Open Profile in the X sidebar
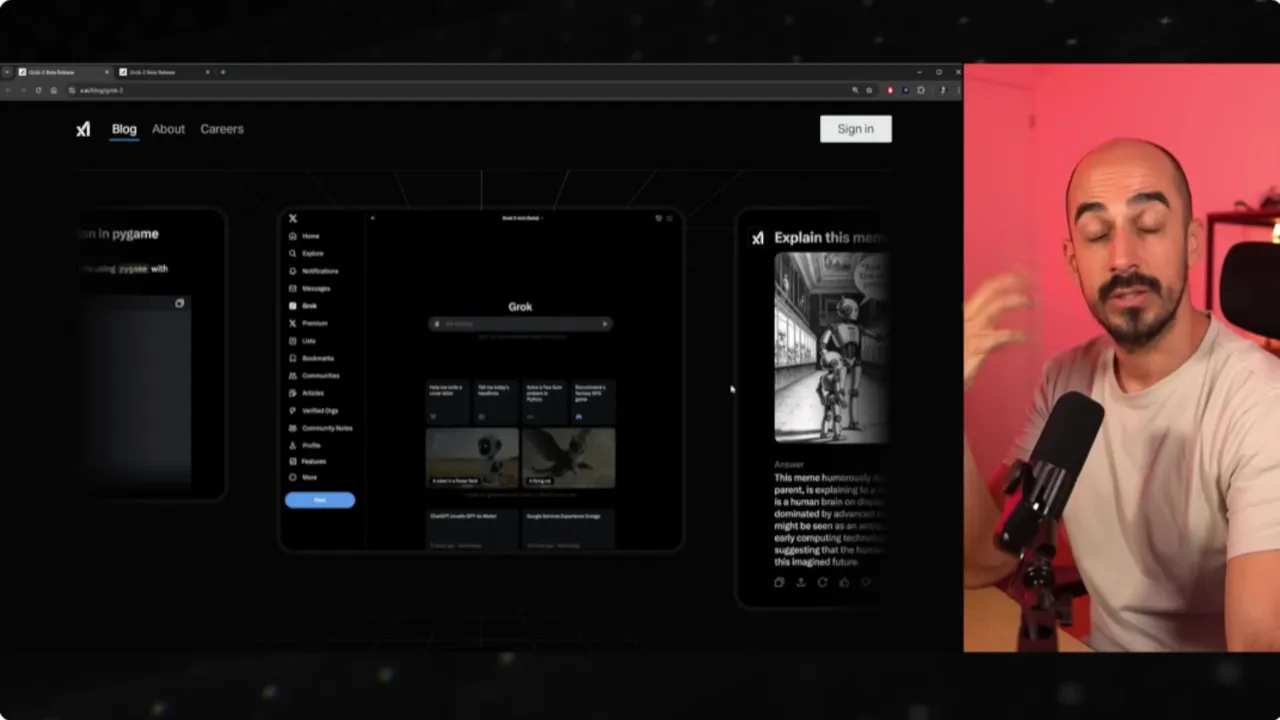1280x720 pixels. pos(305,445)
